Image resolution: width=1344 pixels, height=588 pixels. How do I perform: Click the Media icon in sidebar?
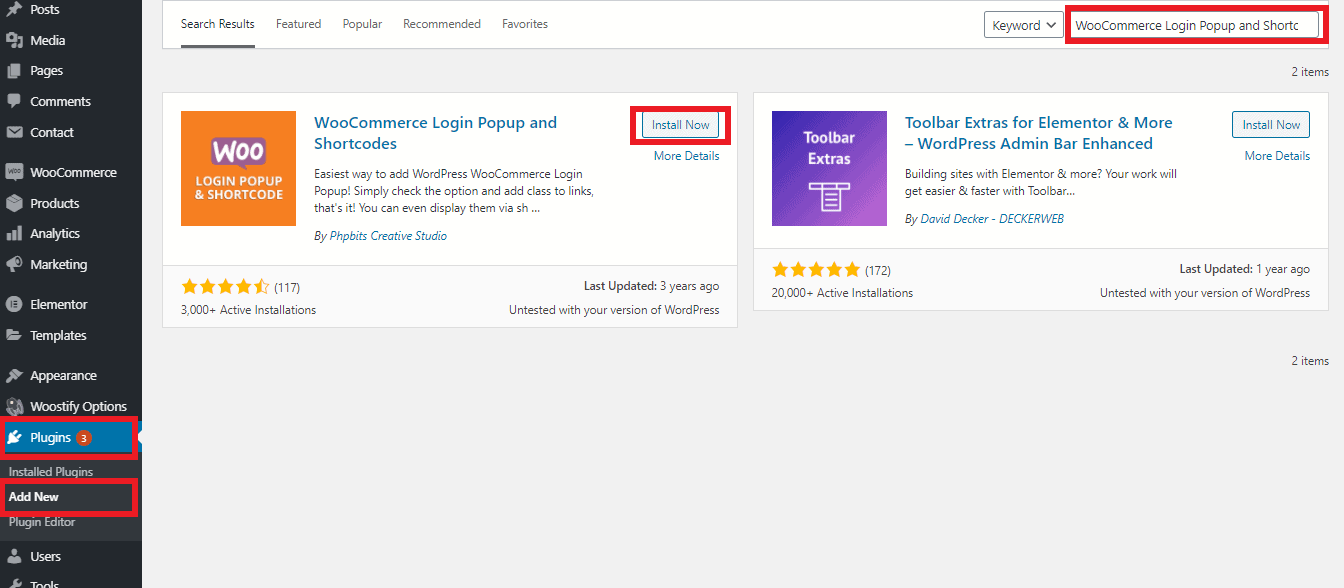[15, 41]
